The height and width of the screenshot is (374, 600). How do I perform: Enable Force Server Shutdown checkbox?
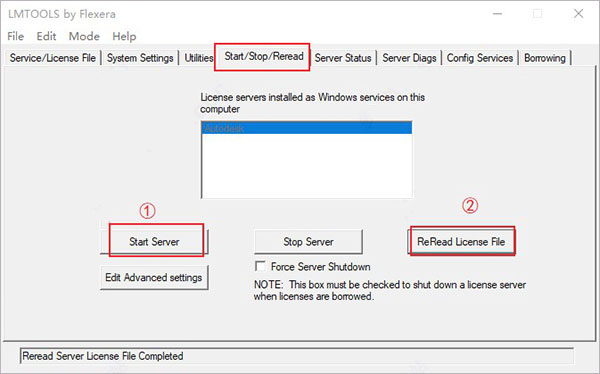click(260, 266)
